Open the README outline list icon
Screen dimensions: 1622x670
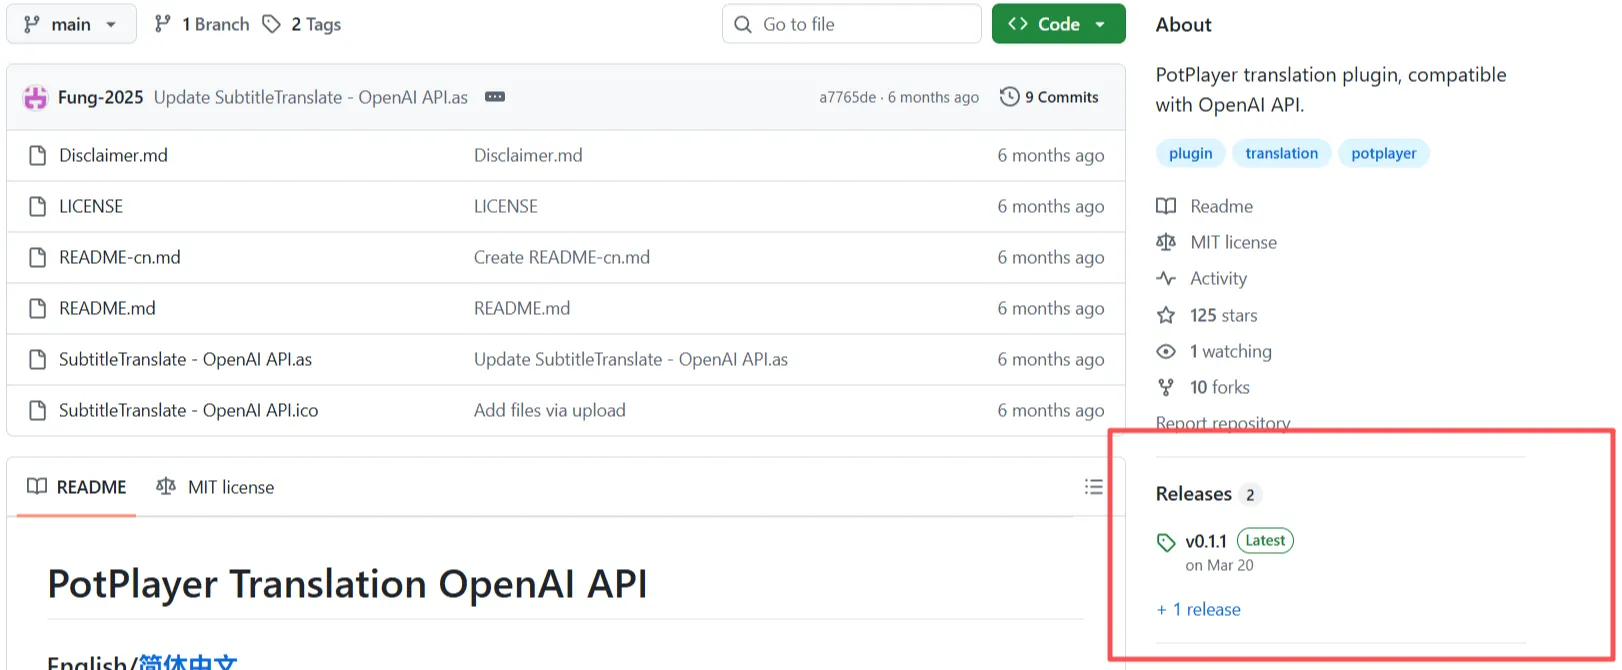[x=1093, y=487]
